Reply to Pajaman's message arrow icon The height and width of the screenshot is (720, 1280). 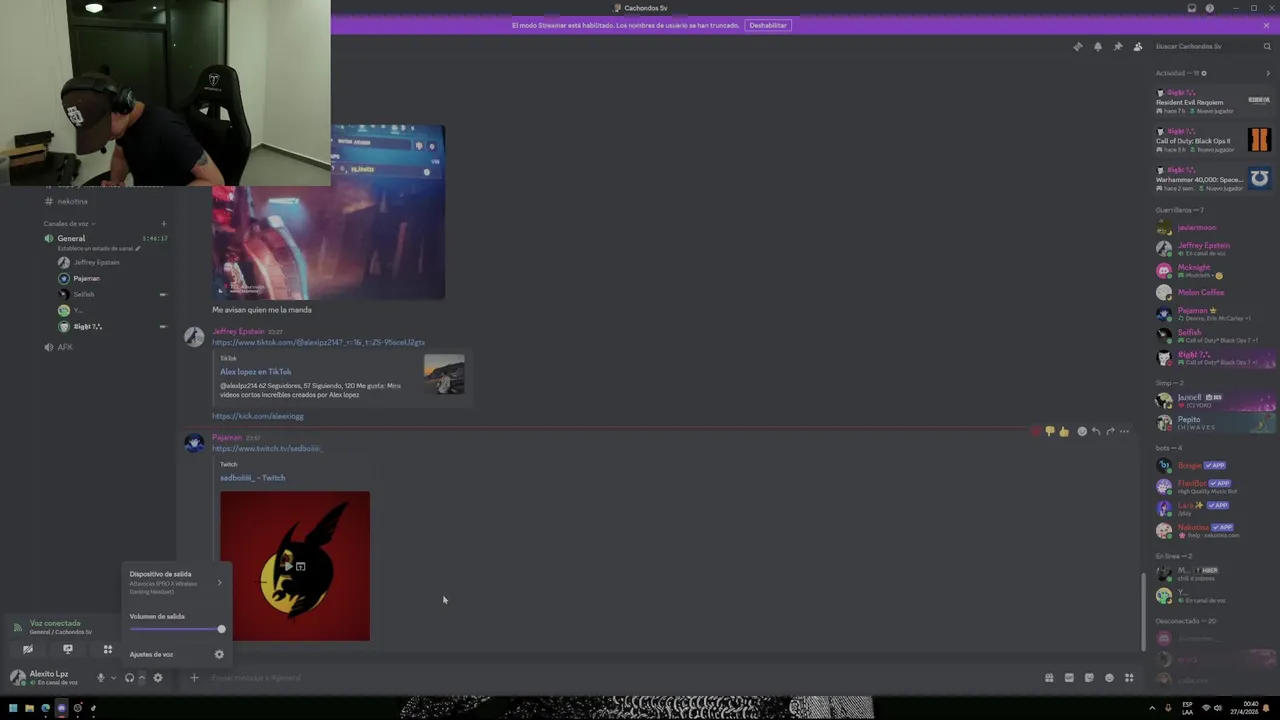tap(1096, 432)
